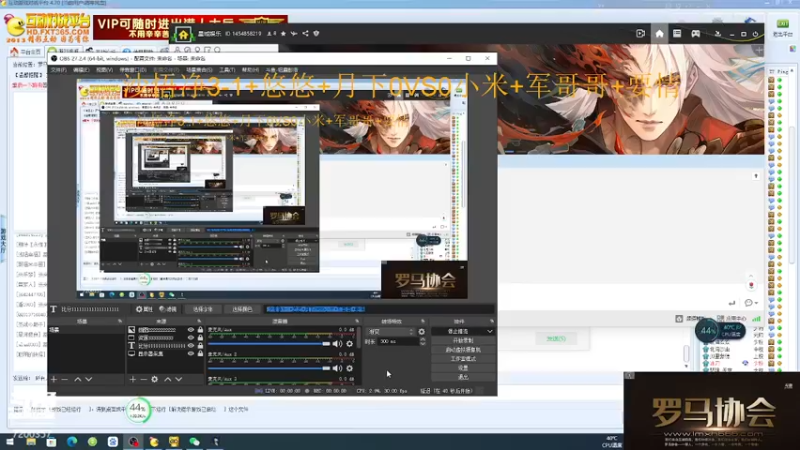Pop out the sources dock panel icon

pyautogui.click(x=199, y=321)
